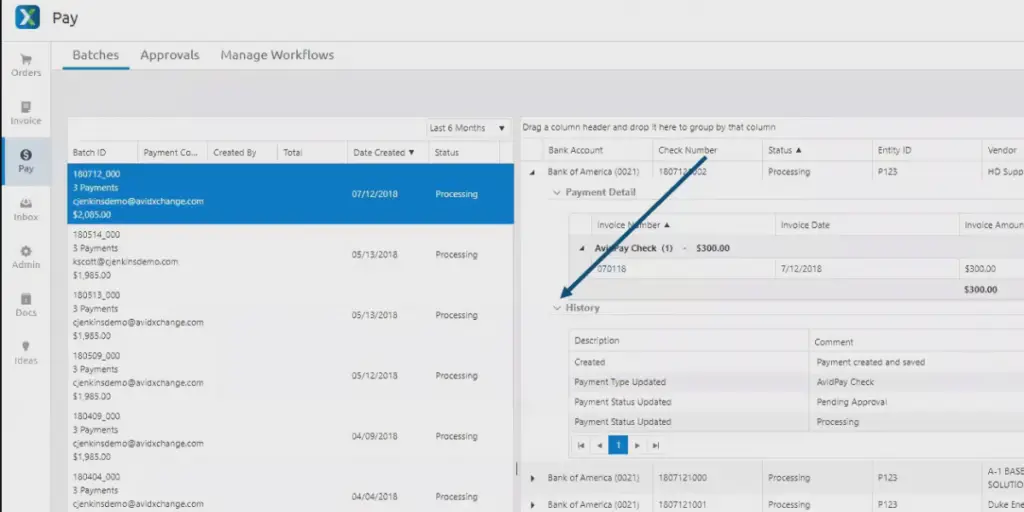Sort payments by Status column header

pyautogui.click(x=817, y=150)
